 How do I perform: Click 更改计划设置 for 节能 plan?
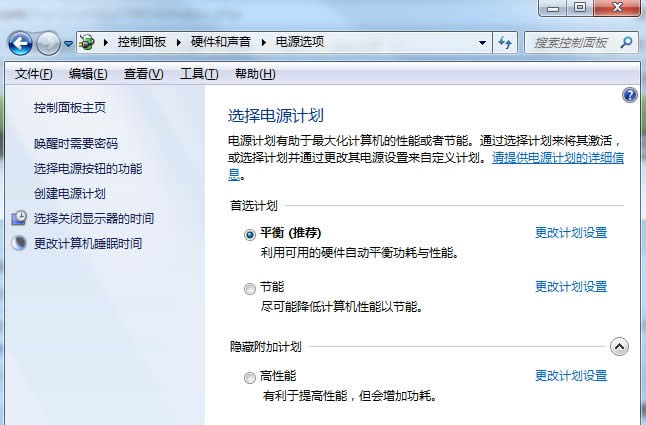(571, 287)
